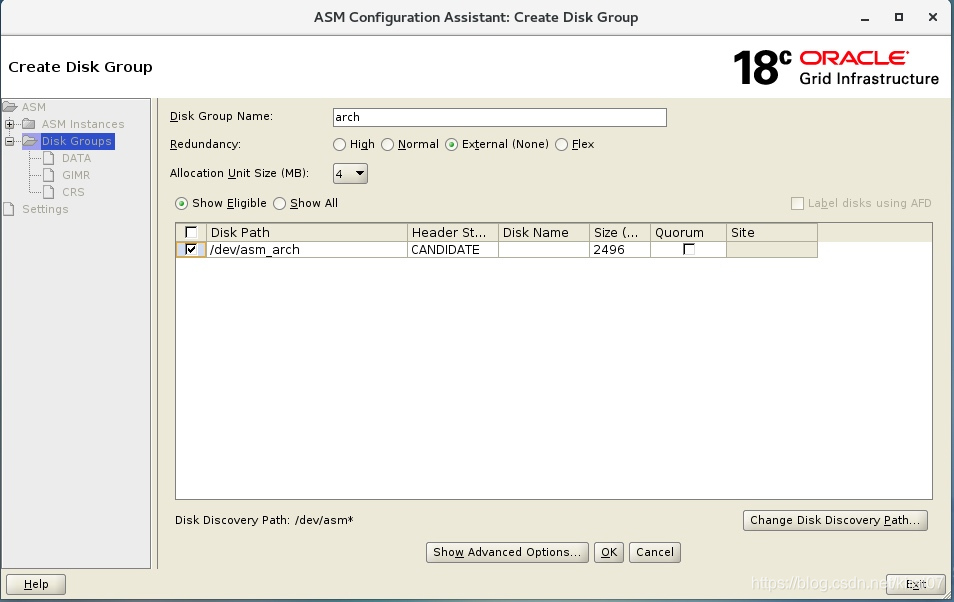
Task: Maximize the ASM Configuration Assistant window
Action: (899, 18)
